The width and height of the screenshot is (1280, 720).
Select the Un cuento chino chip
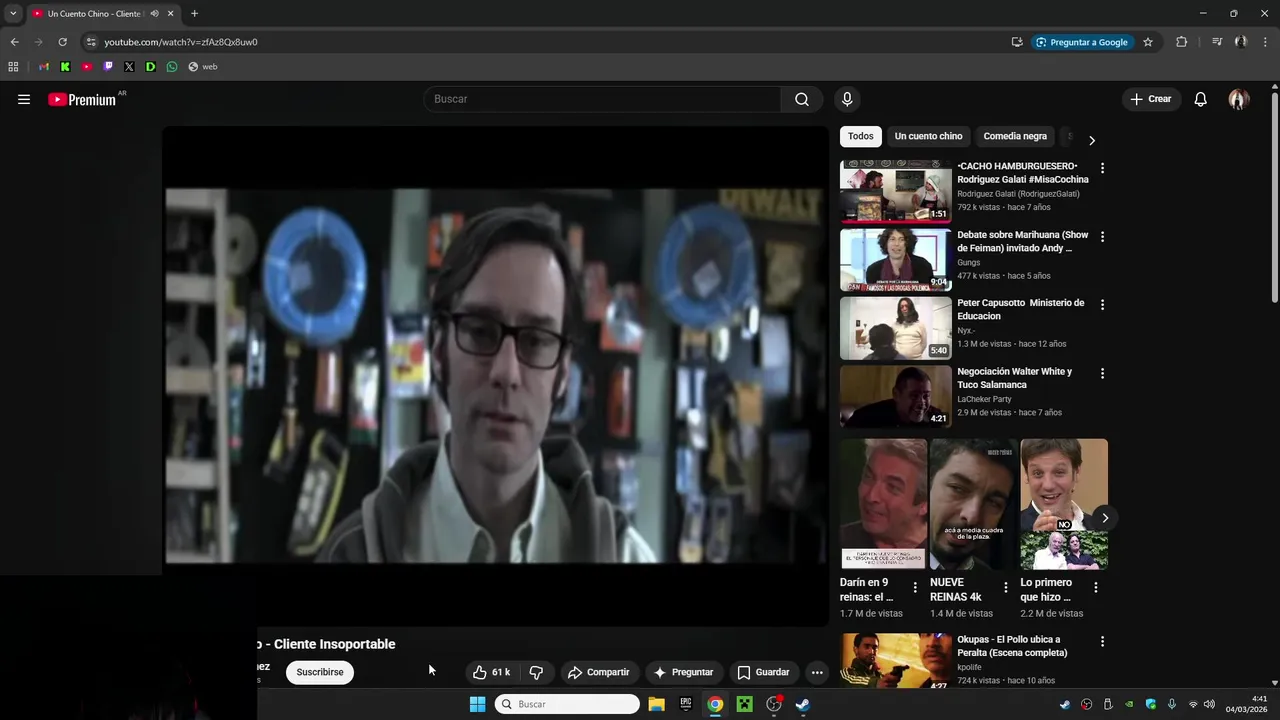point(928,136)
